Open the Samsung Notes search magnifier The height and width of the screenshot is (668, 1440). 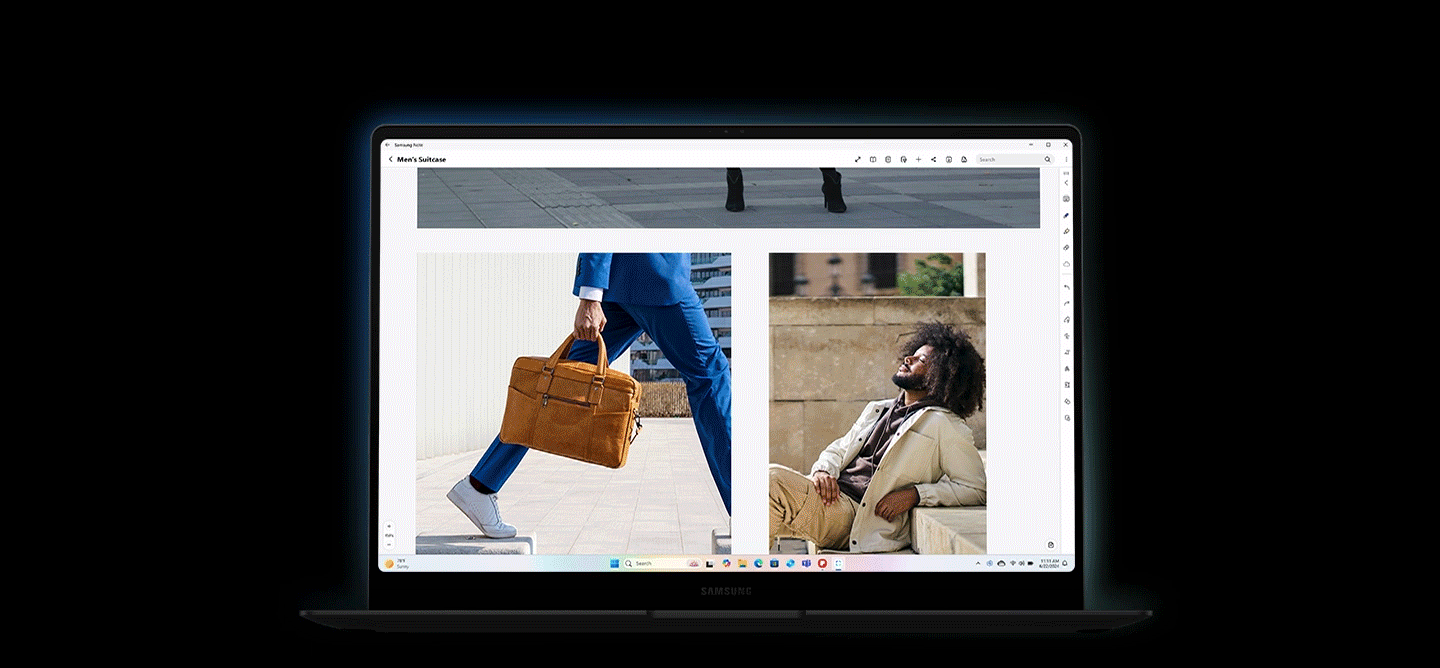click(x=1047, y=159)
